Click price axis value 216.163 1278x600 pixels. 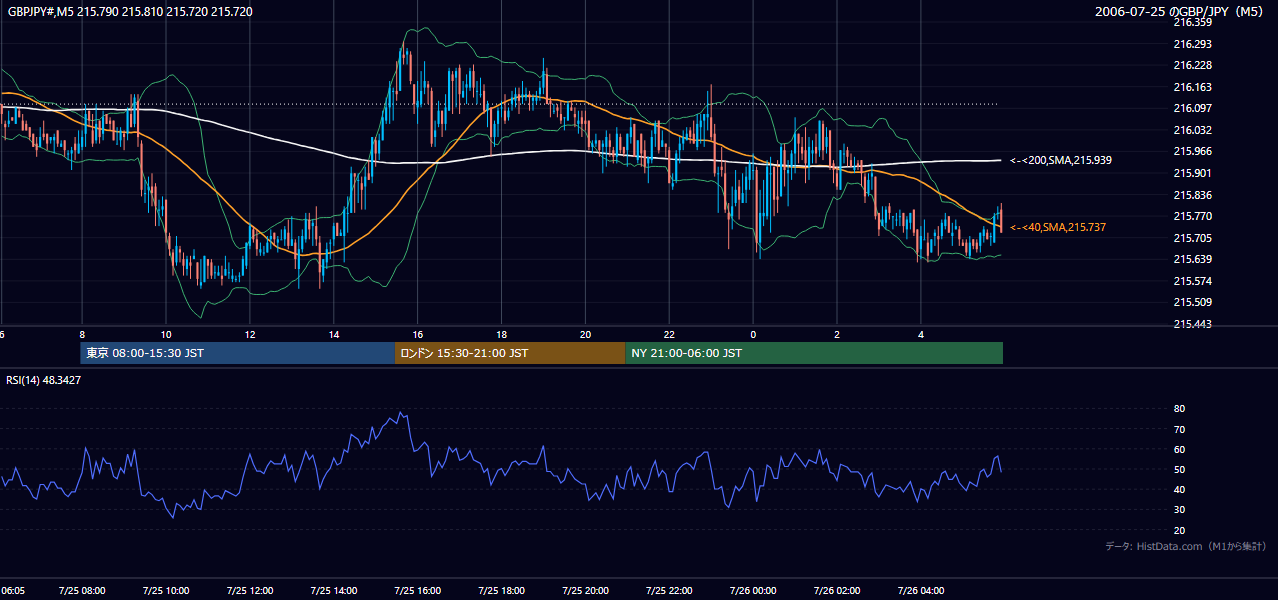(1192, 87)
